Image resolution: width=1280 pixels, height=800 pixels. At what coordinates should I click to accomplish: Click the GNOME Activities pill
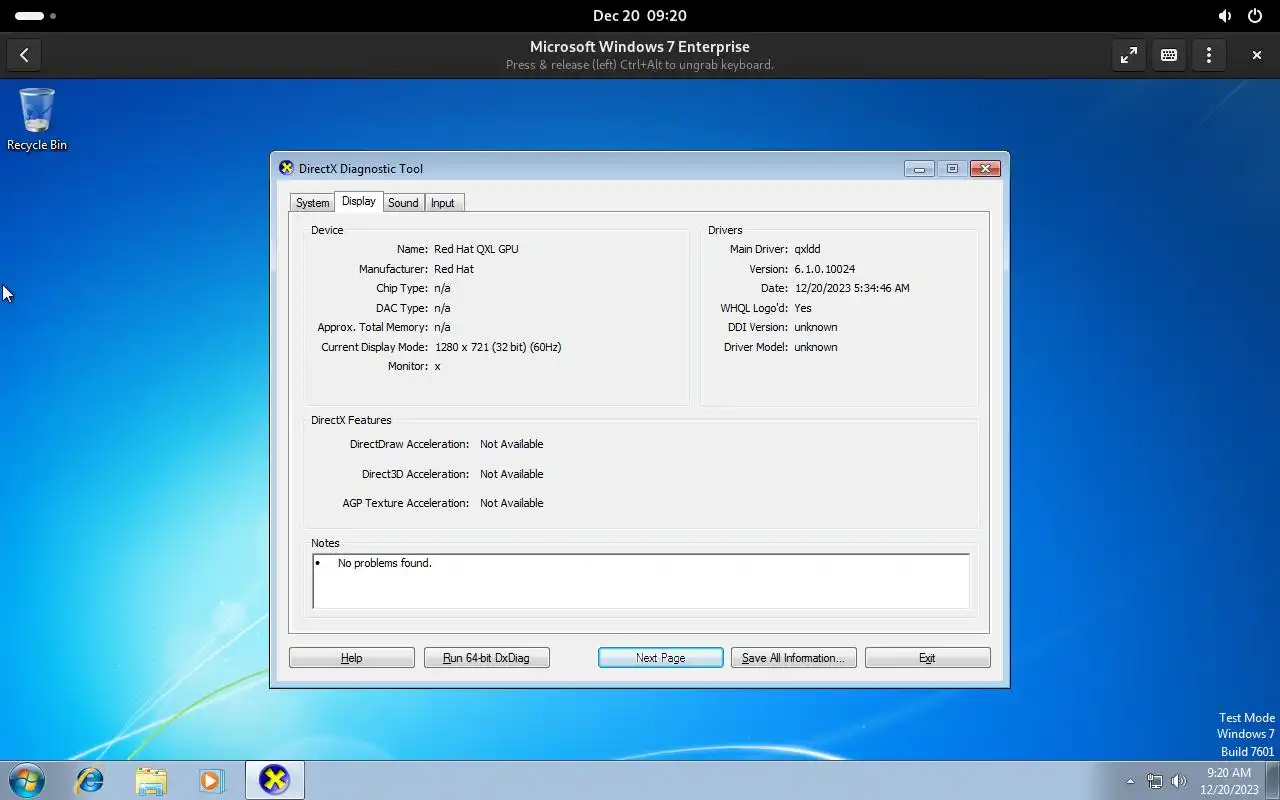(36, 16)
